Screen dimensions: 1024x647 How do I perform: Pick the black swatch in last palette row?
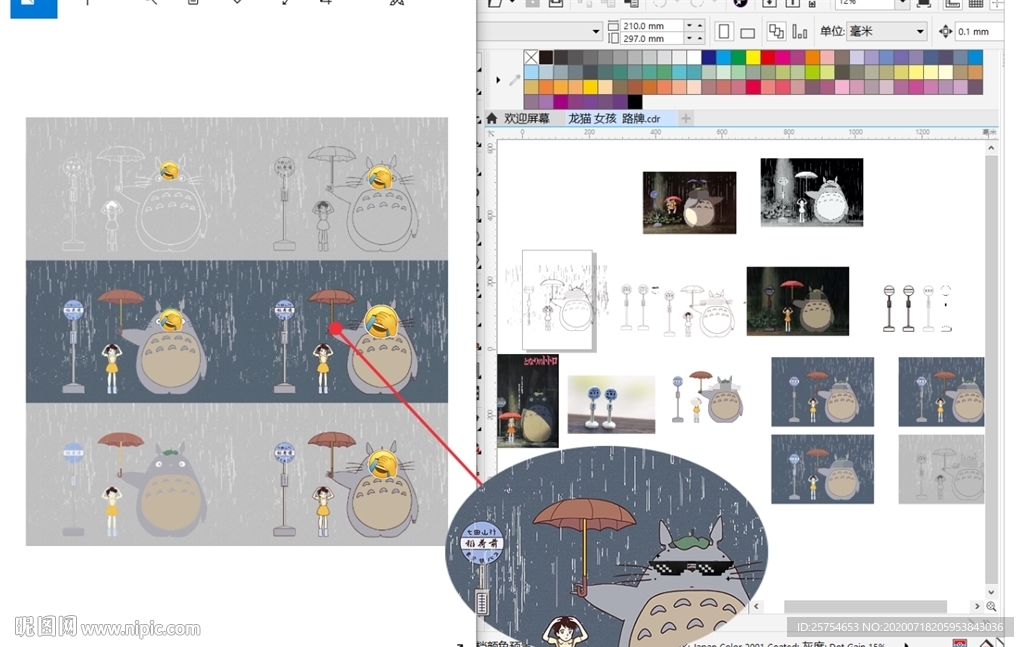pyautogui.click(x=635, y=102)
